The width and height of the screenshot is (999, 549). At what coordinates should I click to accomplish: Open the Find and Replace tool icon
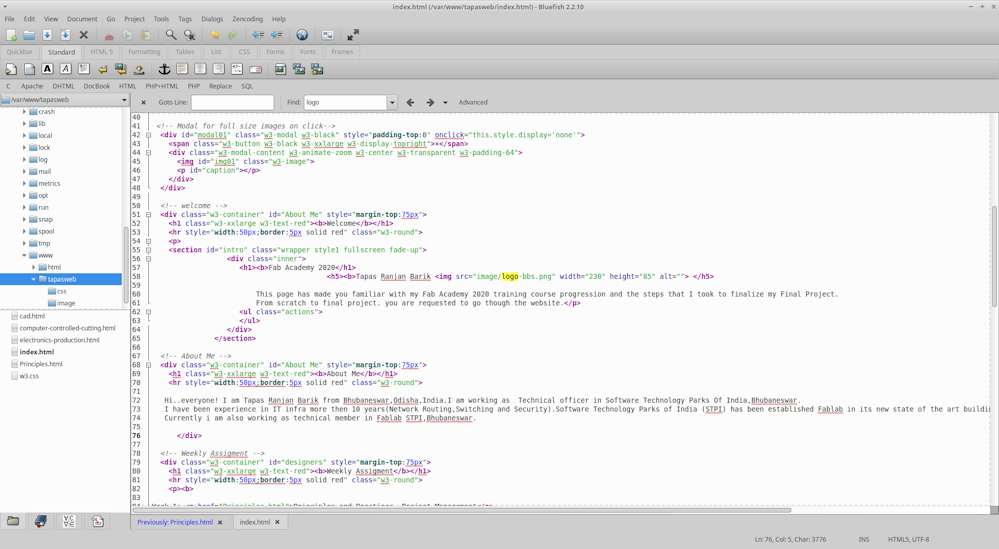(x=189, y=35)
